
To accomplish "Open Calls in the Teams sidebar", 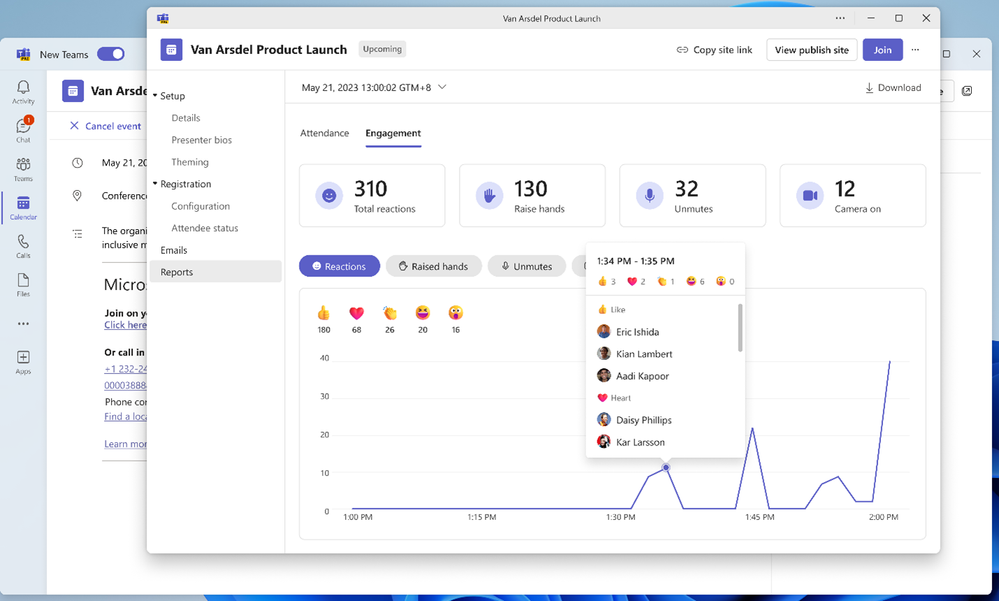I will point(23,246).
